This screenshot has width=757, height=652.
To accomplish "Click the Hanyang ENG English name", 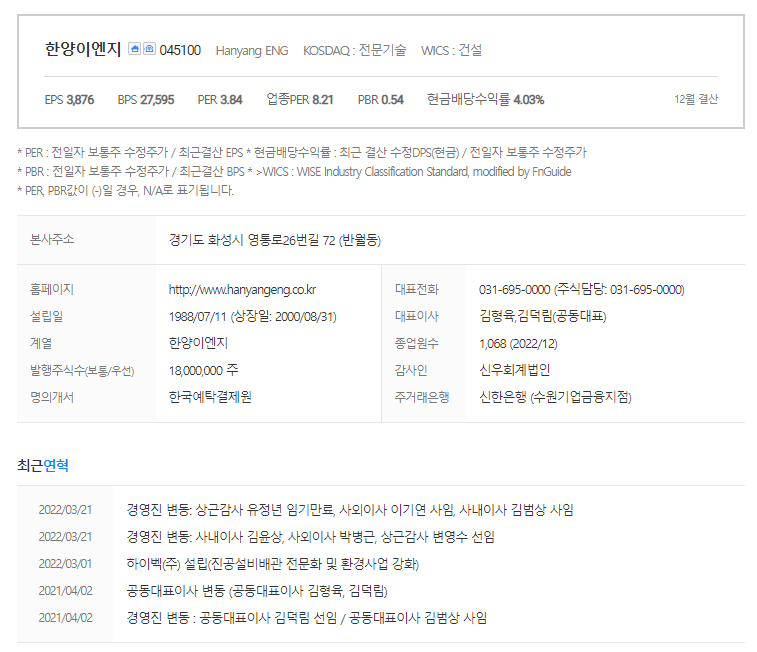I will point(252,51).
